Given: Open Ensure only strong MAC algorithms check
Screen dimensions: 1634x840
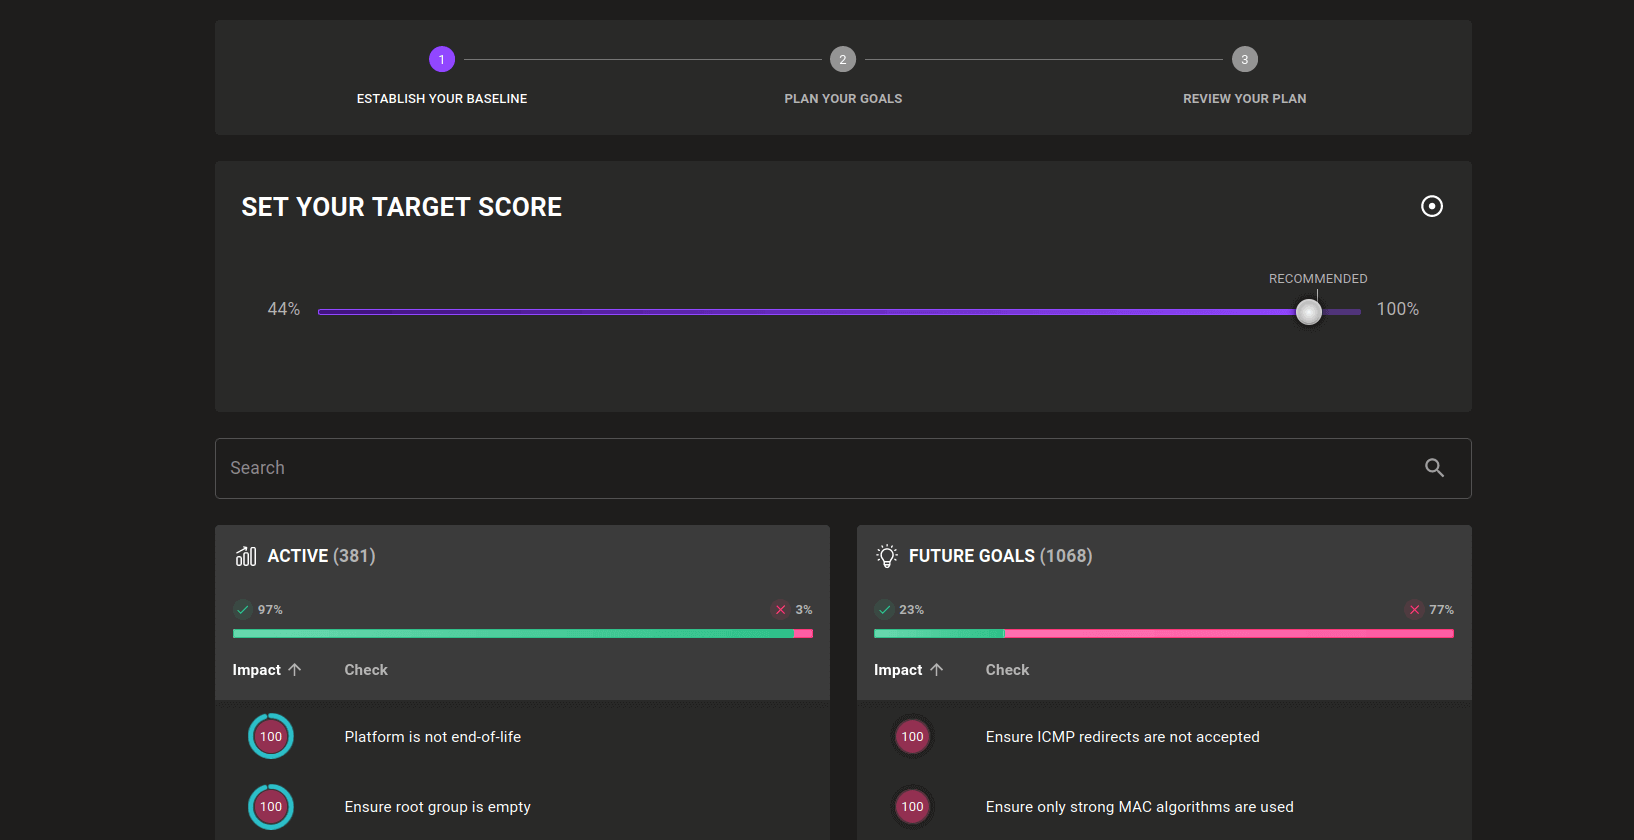Looking at the screenshot, I should (1139, 807).
